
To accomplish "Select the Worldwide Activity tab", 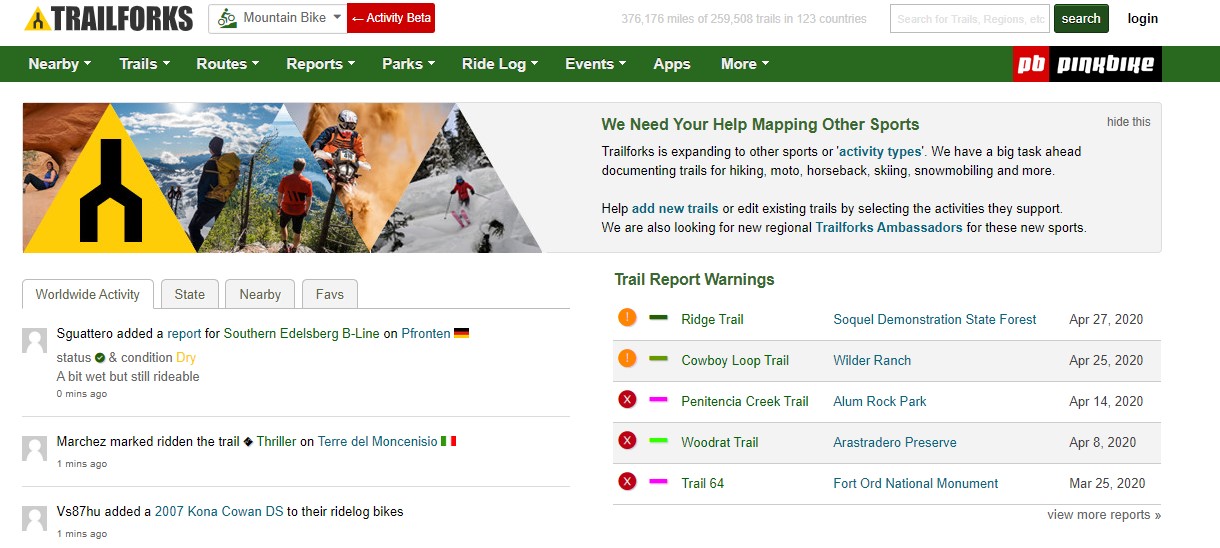I will pyautogui.click(x=87, y=294).
